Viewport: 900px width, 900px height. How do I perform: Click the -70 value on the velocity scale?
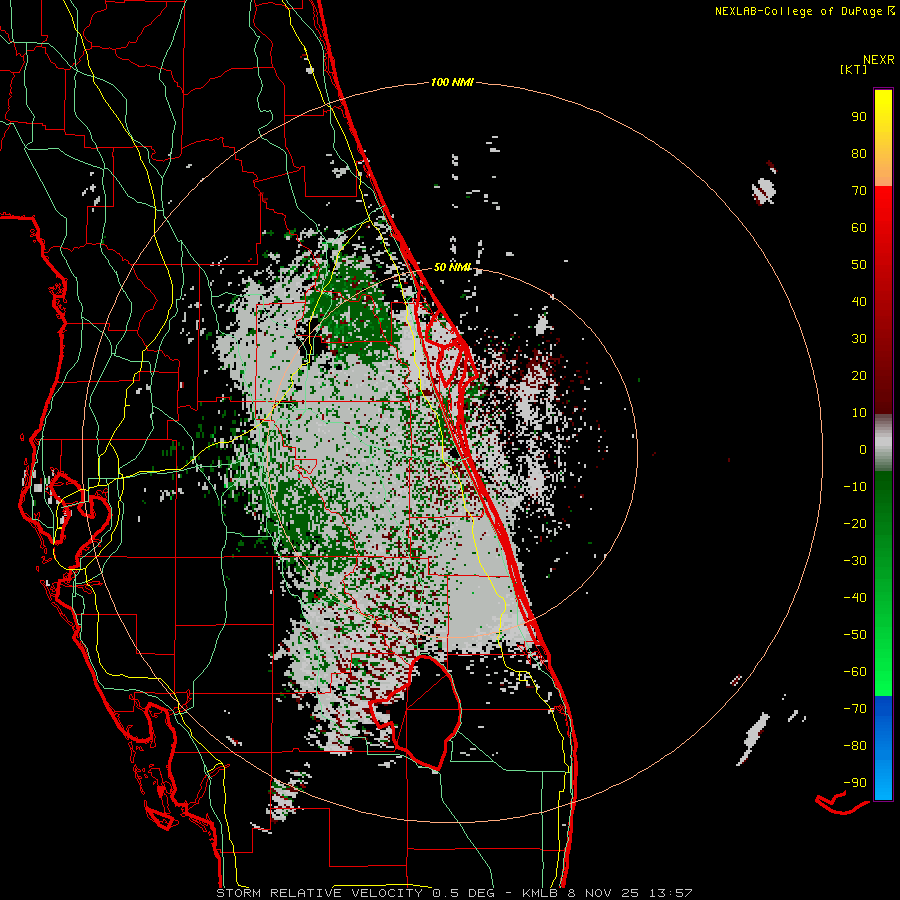[855, 709]
